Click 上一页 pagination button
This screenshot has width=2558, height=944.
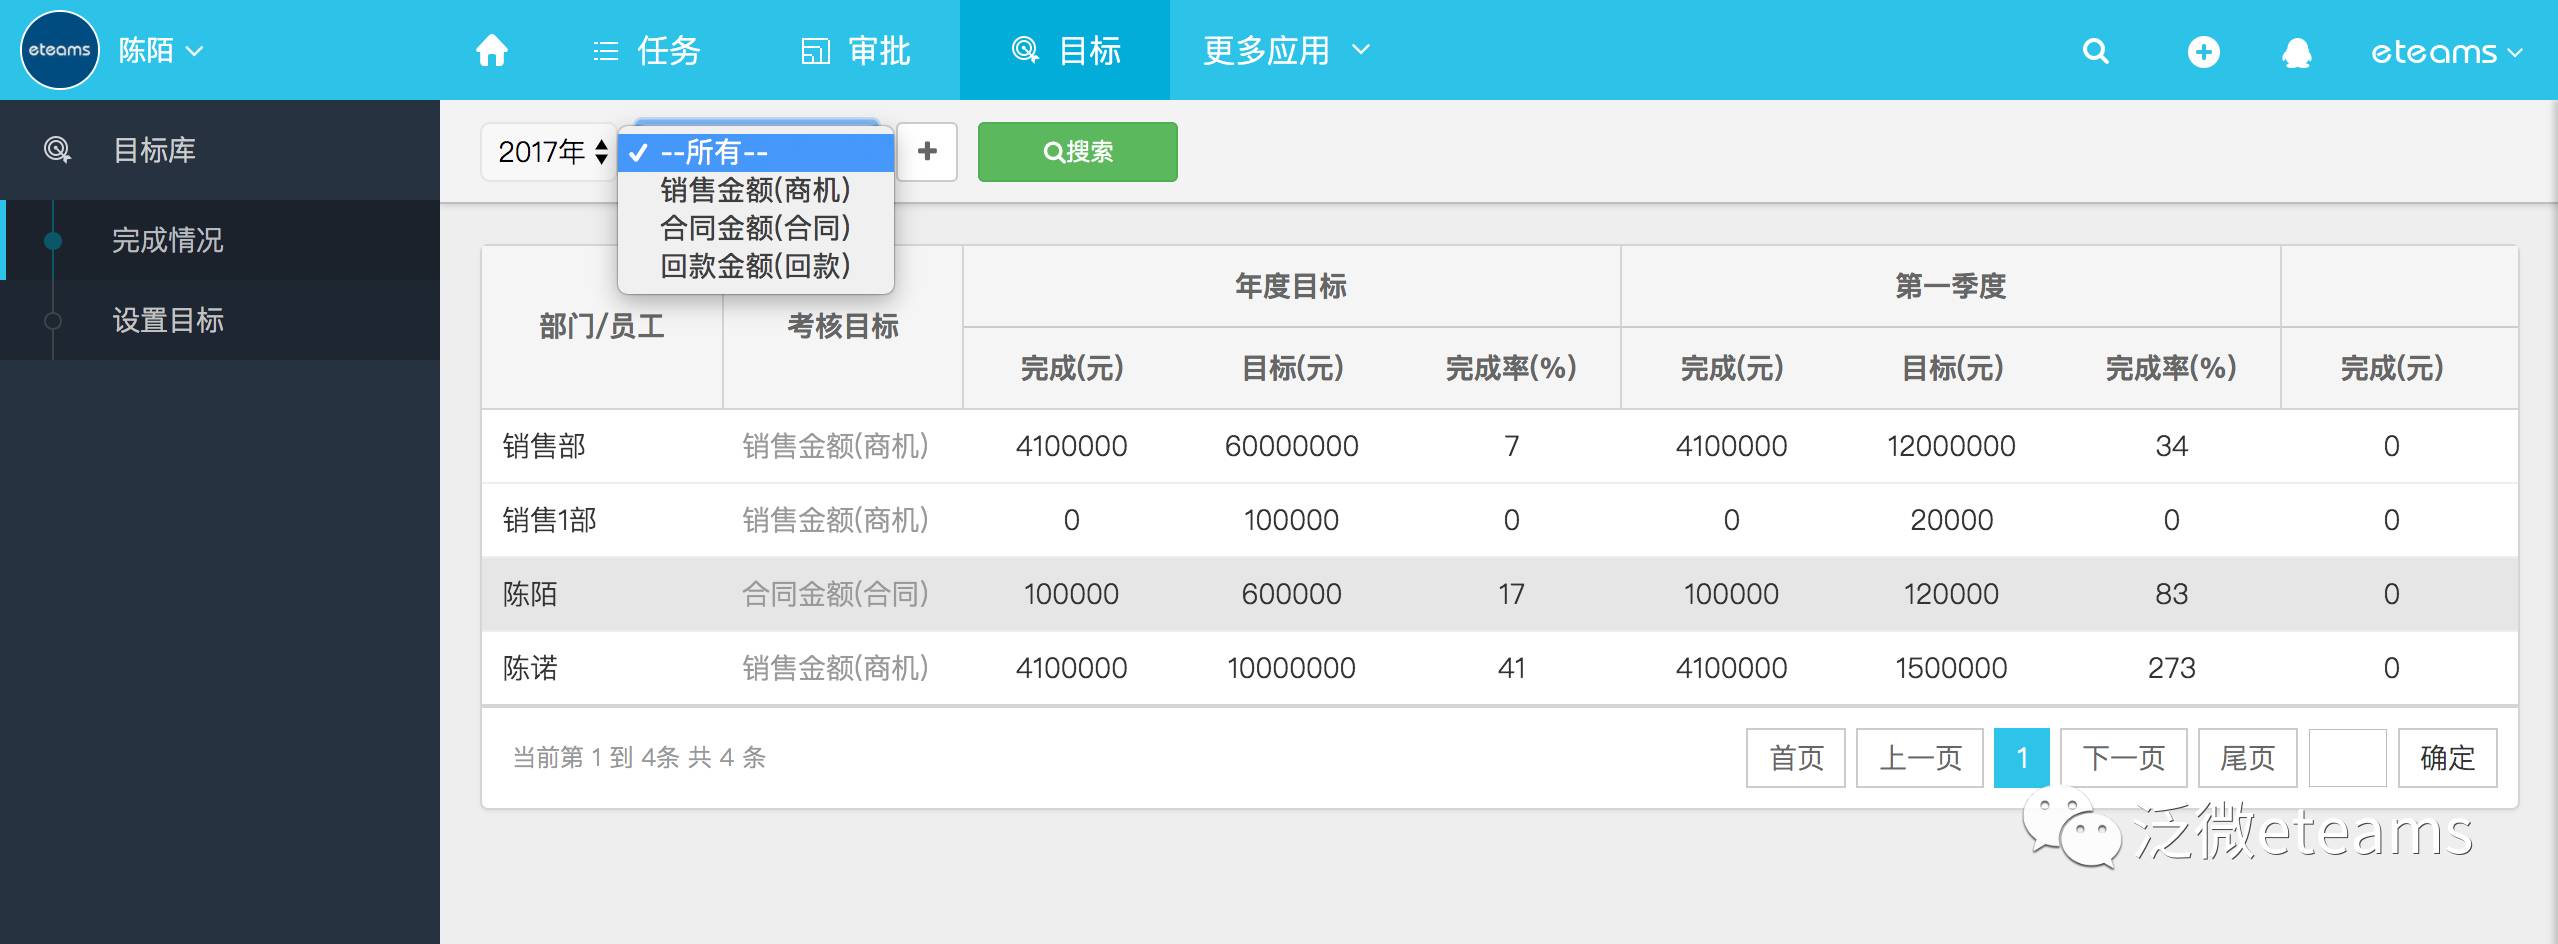point(1920,758)
